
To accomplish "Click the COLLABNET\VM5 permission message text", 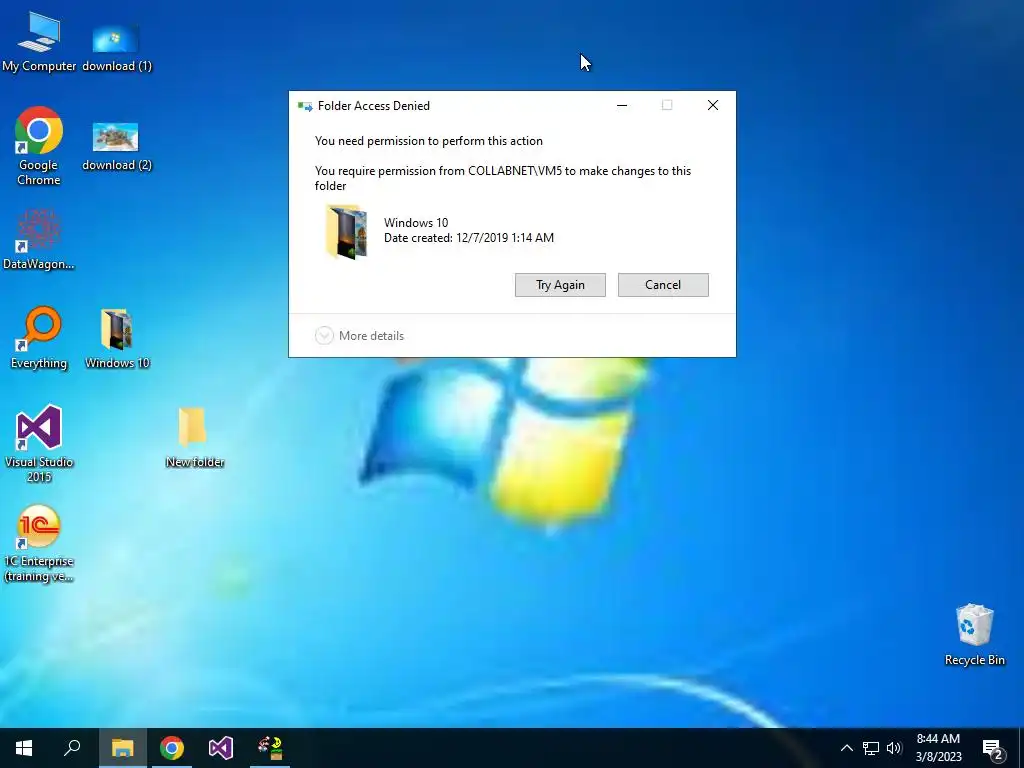I will coord(503,178).
